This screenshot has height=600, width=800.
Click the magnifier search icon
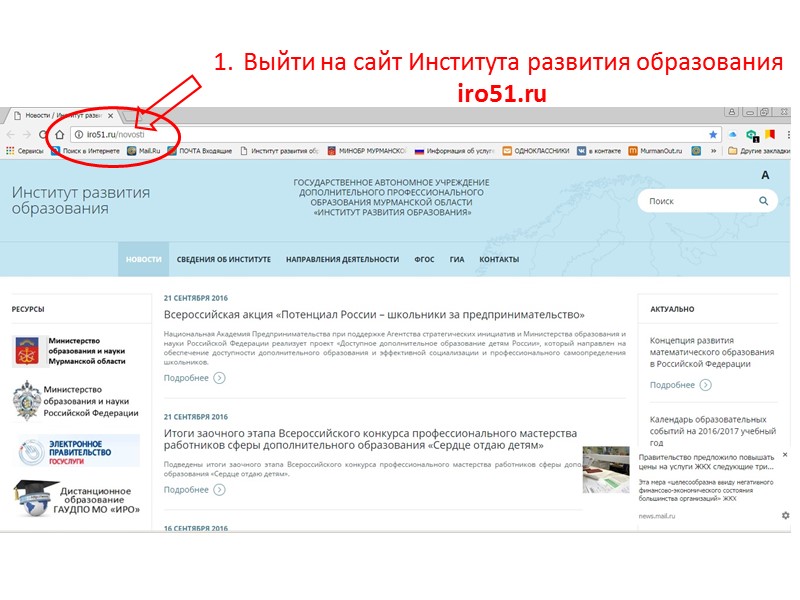763,201
